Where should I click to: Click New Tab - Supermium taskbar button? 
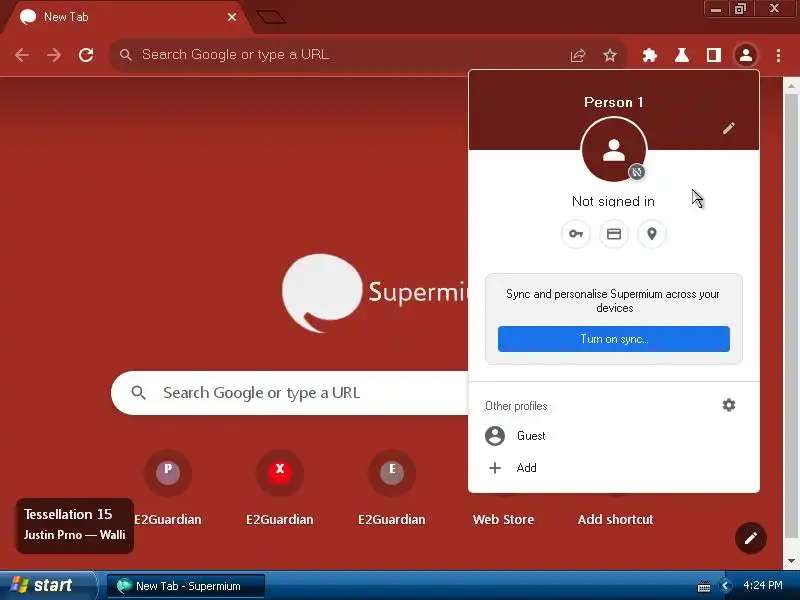coord(186,586)
